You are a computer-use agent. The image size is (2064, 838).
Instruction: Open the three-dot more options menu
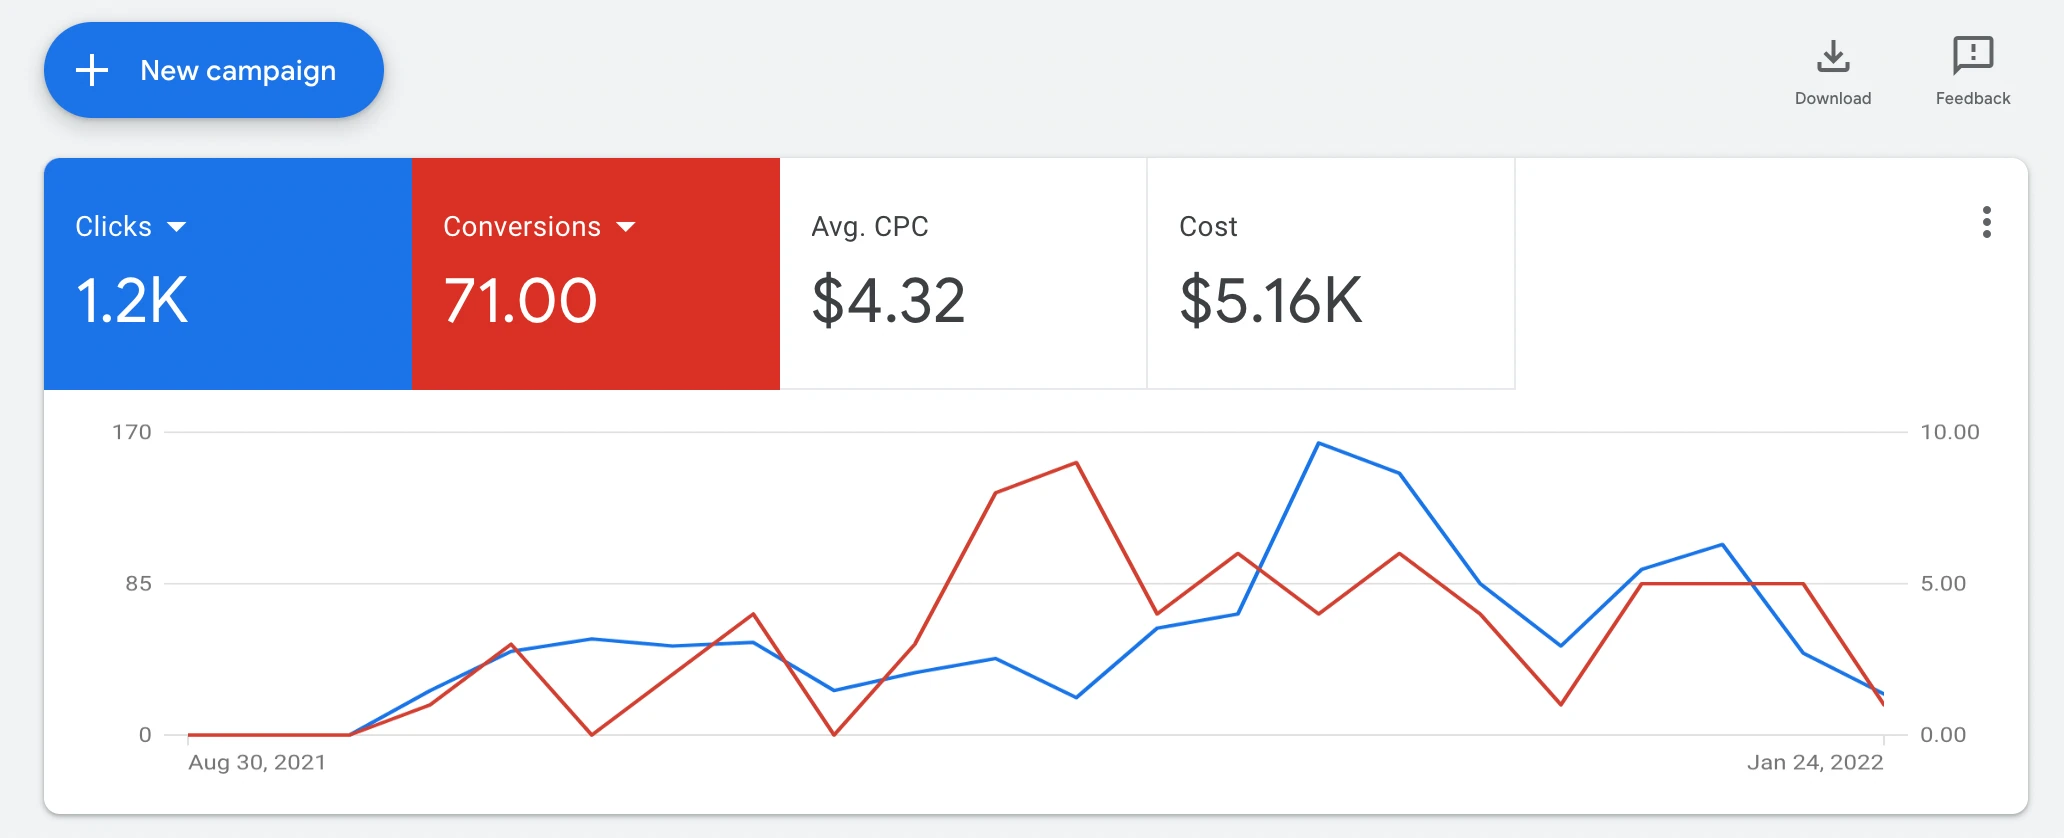click(1987, 222)
